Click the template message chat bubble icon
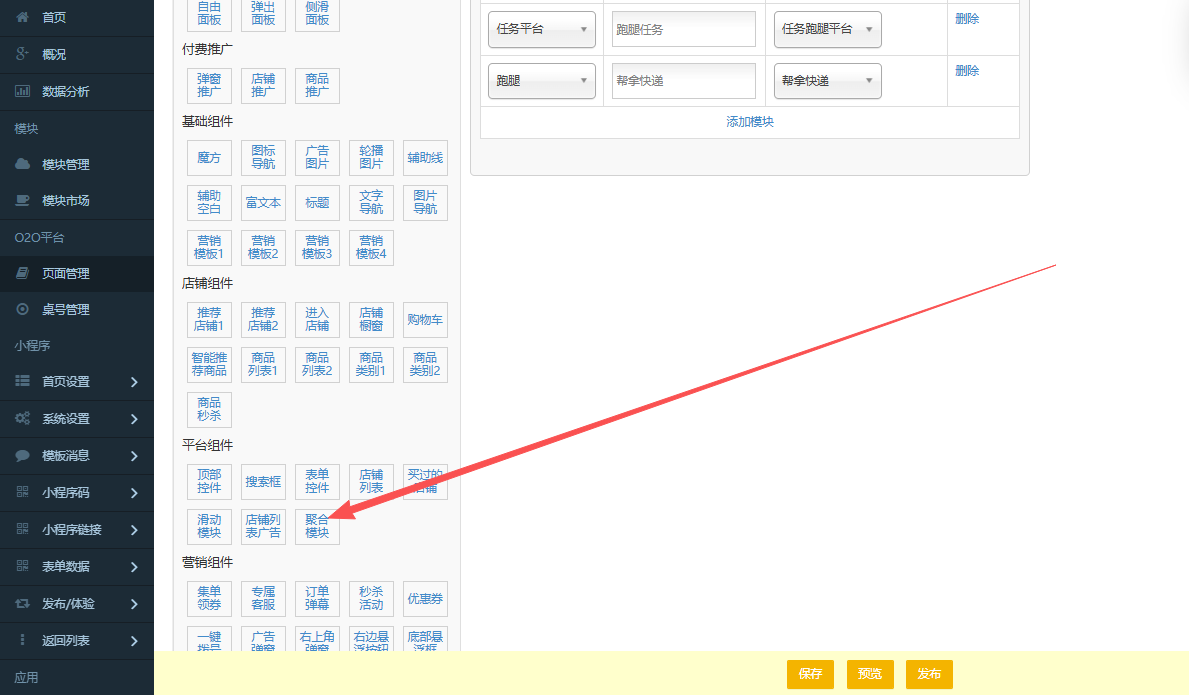 click(22, 455)
